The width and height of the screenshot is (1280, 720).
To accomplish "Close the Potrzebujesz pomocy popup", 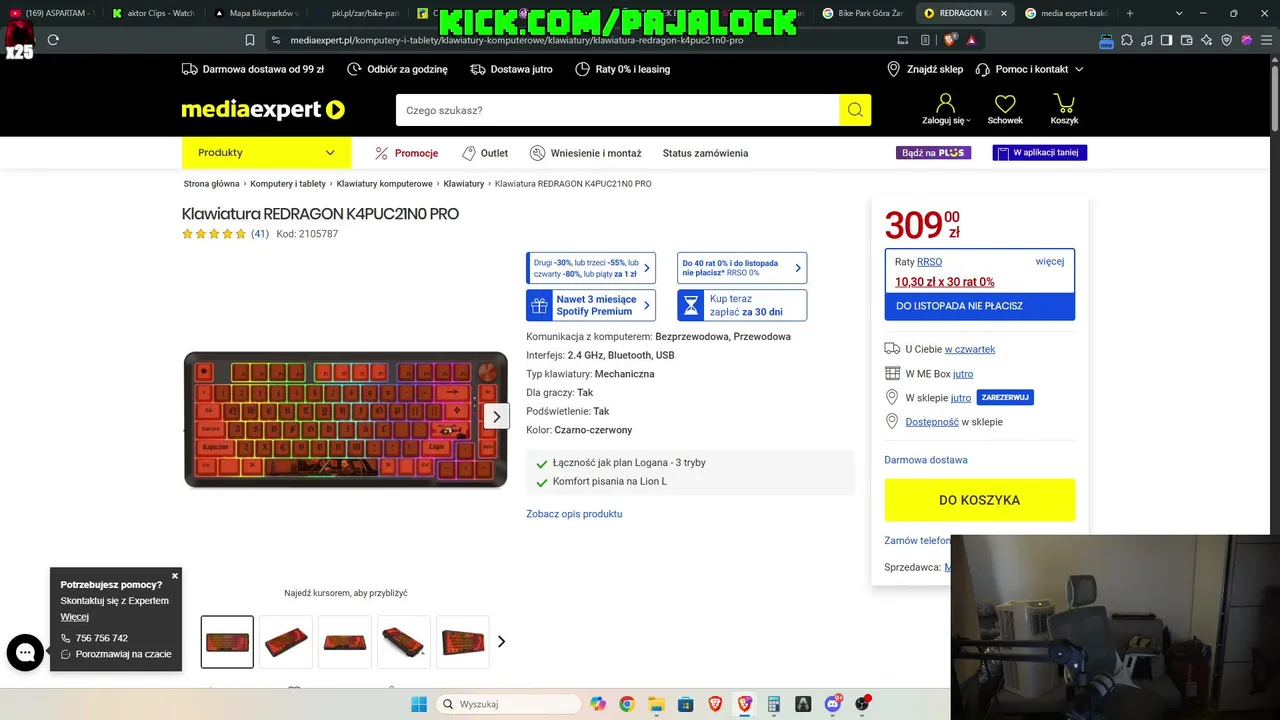I will point(175,576).
